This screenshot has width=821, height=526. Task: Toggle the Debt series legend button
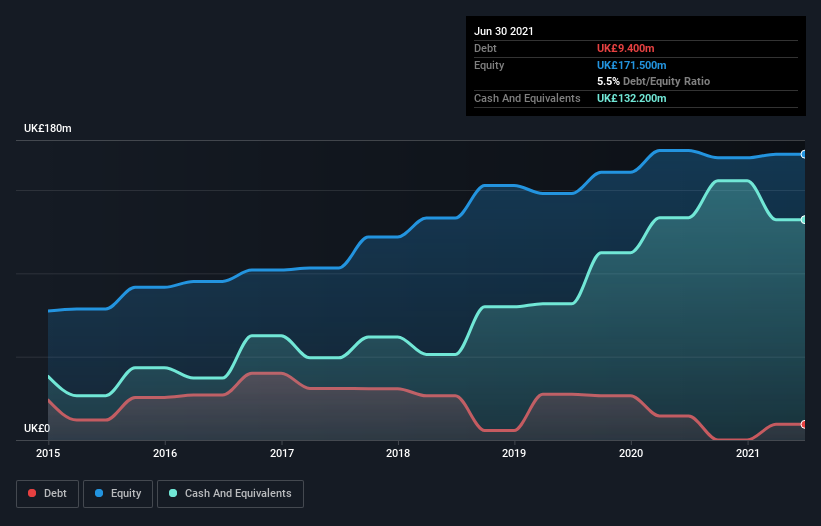[x=47, y=494]
